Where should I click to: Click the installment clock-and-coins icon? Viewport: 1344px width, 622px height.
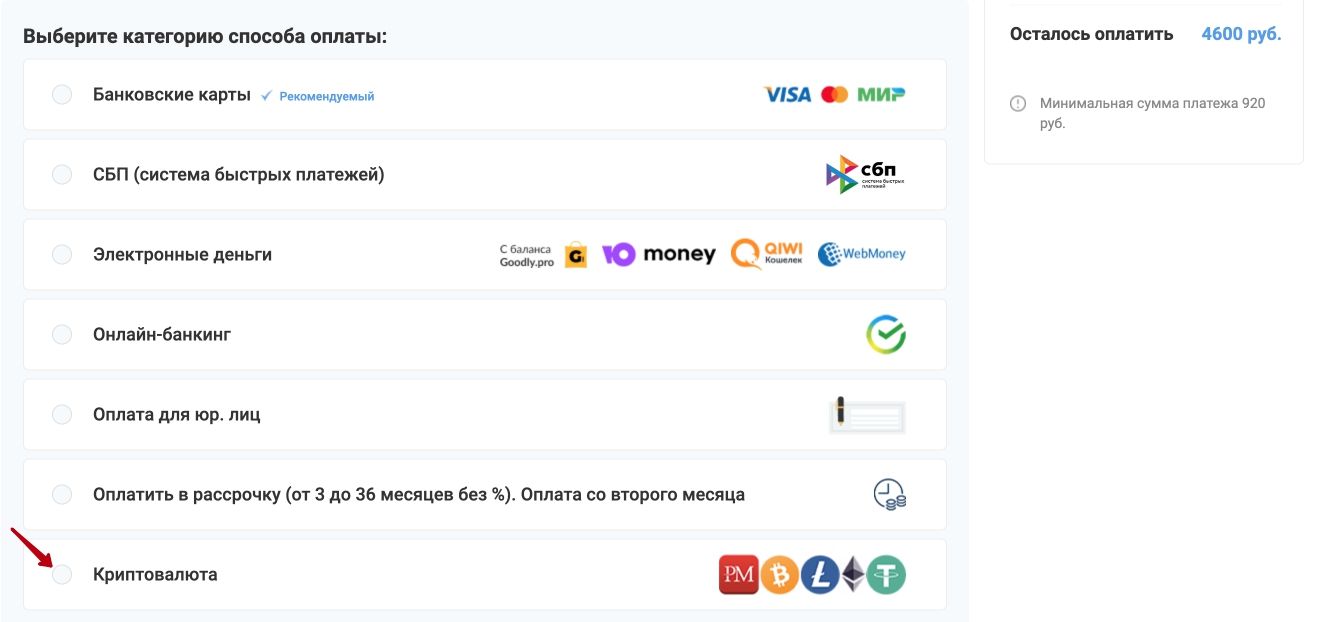pos(889,495)
